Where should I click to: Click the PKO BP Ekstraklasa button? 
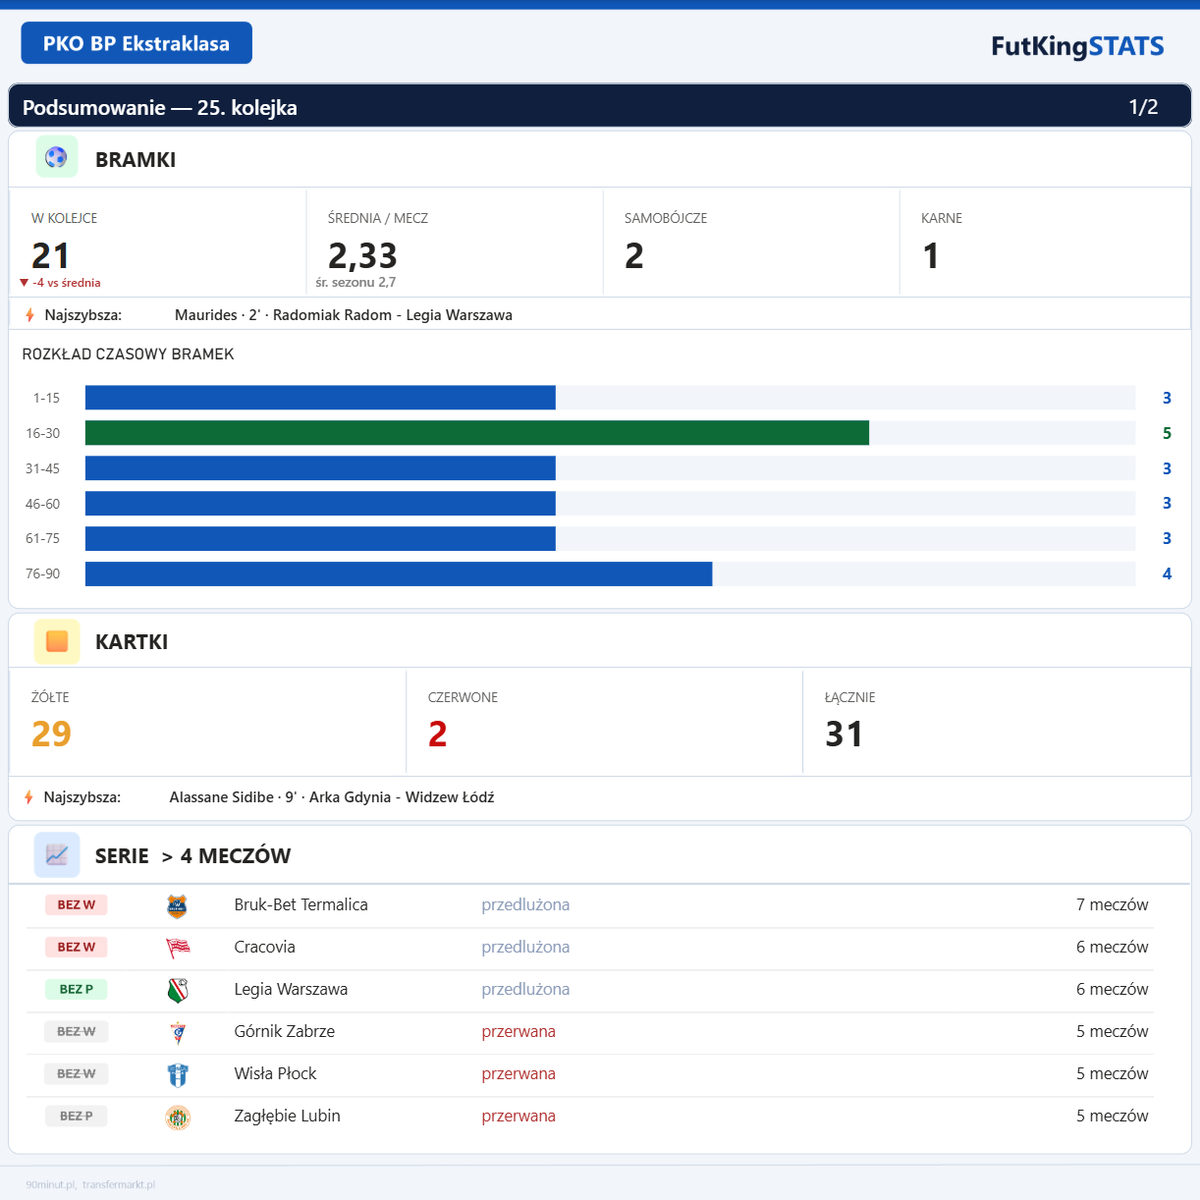(136, 42)
